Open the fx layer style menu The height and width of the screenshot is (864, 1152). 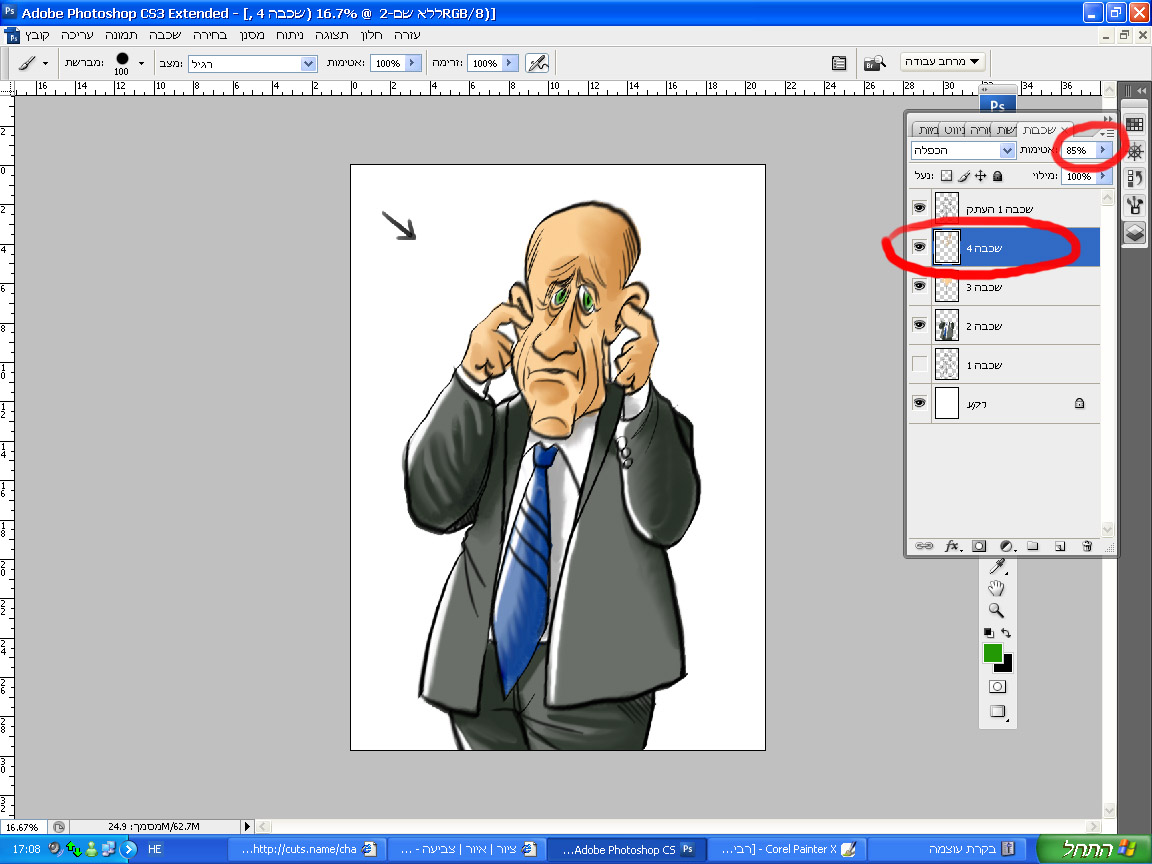click(952, 546)
